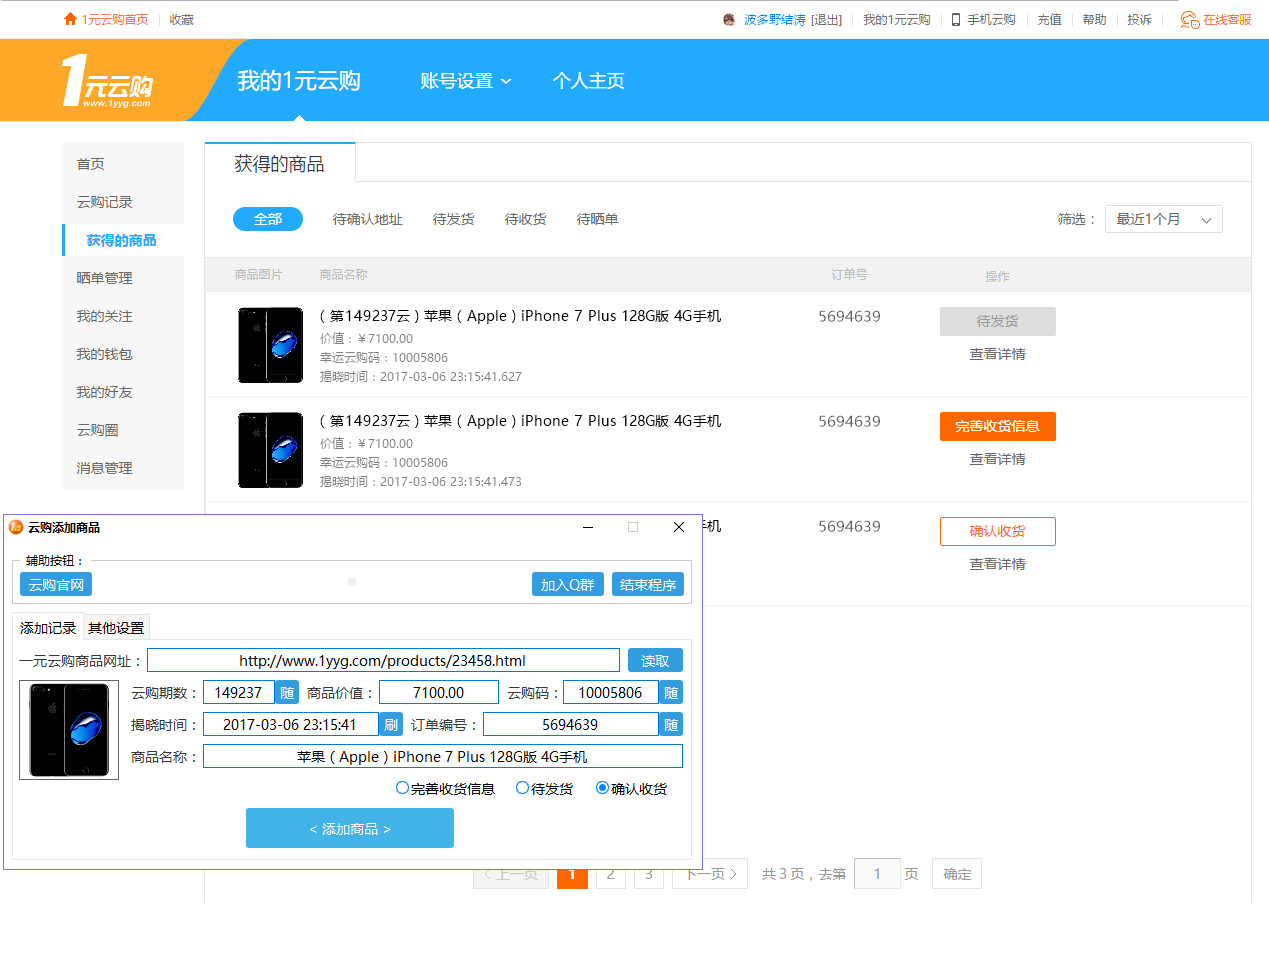The height and width of the screenshot is (966, 1269).
Task: Switch to the 添加记录 tab
Action: pos(48,628)
